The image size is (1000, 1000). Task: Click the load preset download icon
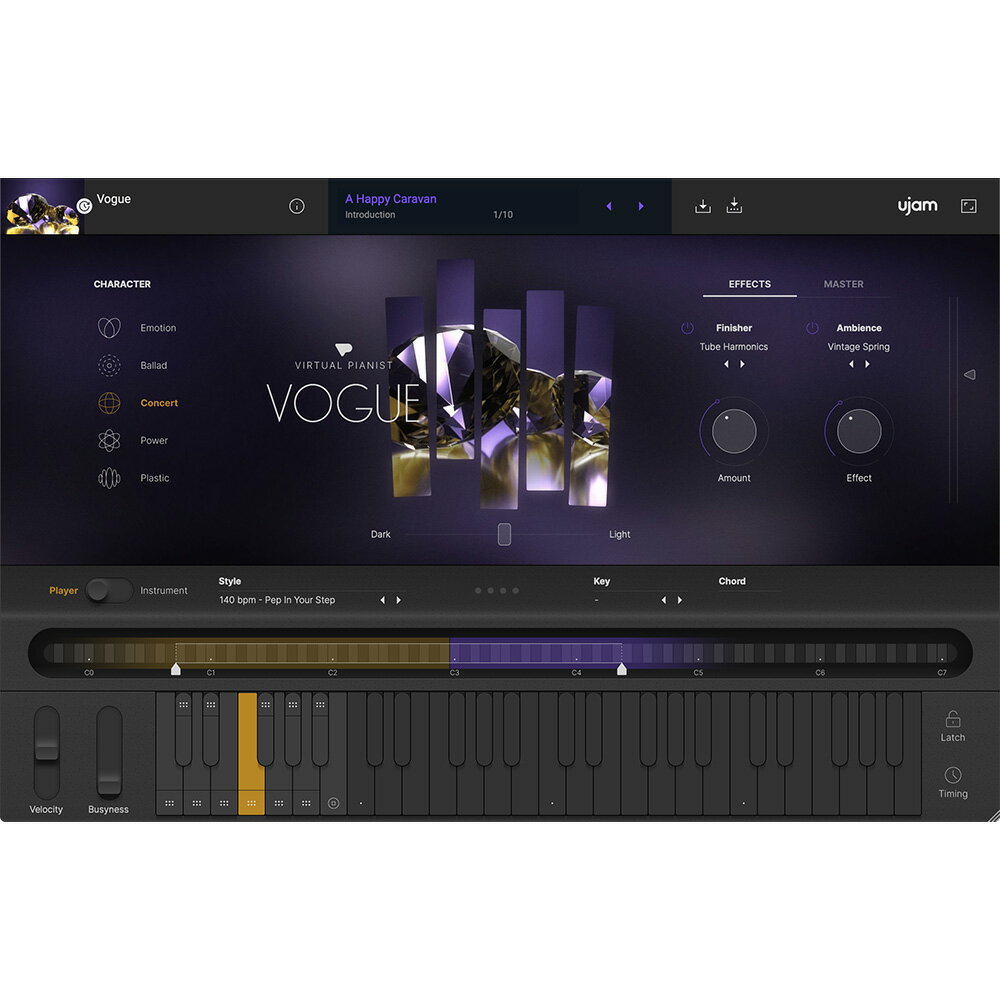703,206
